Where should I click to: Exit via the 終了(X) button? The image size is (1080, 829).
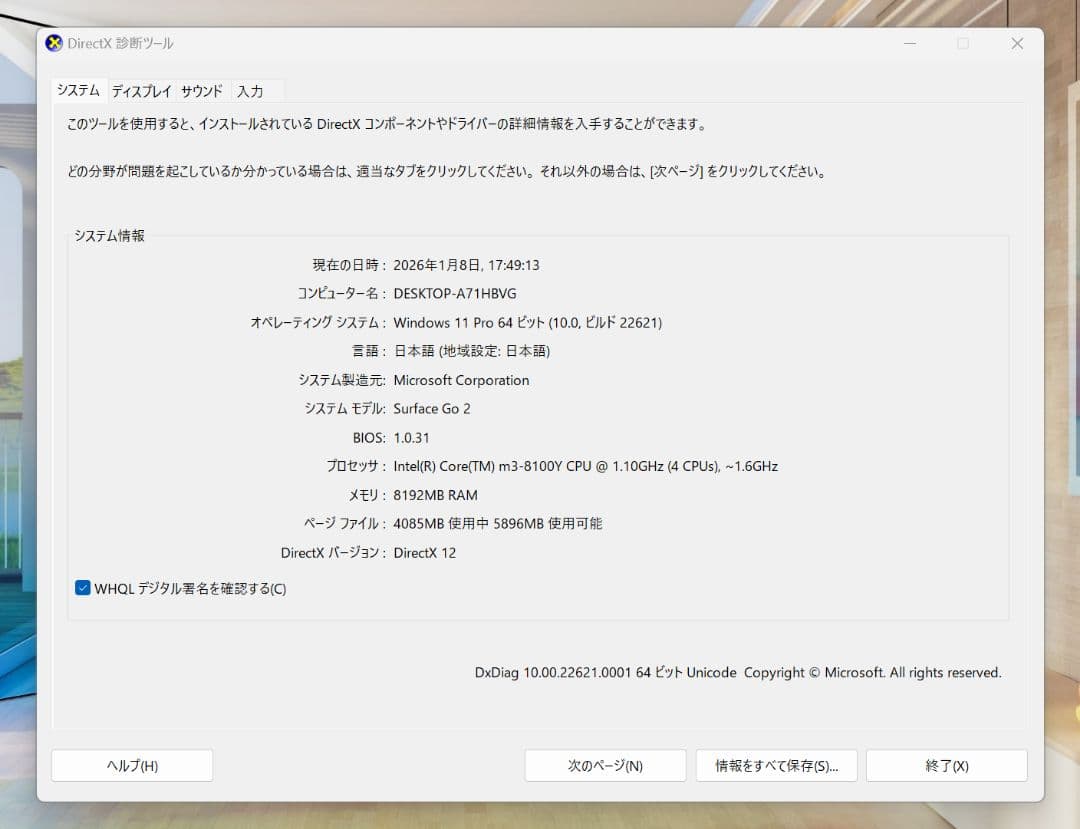[x=946, y=765]
